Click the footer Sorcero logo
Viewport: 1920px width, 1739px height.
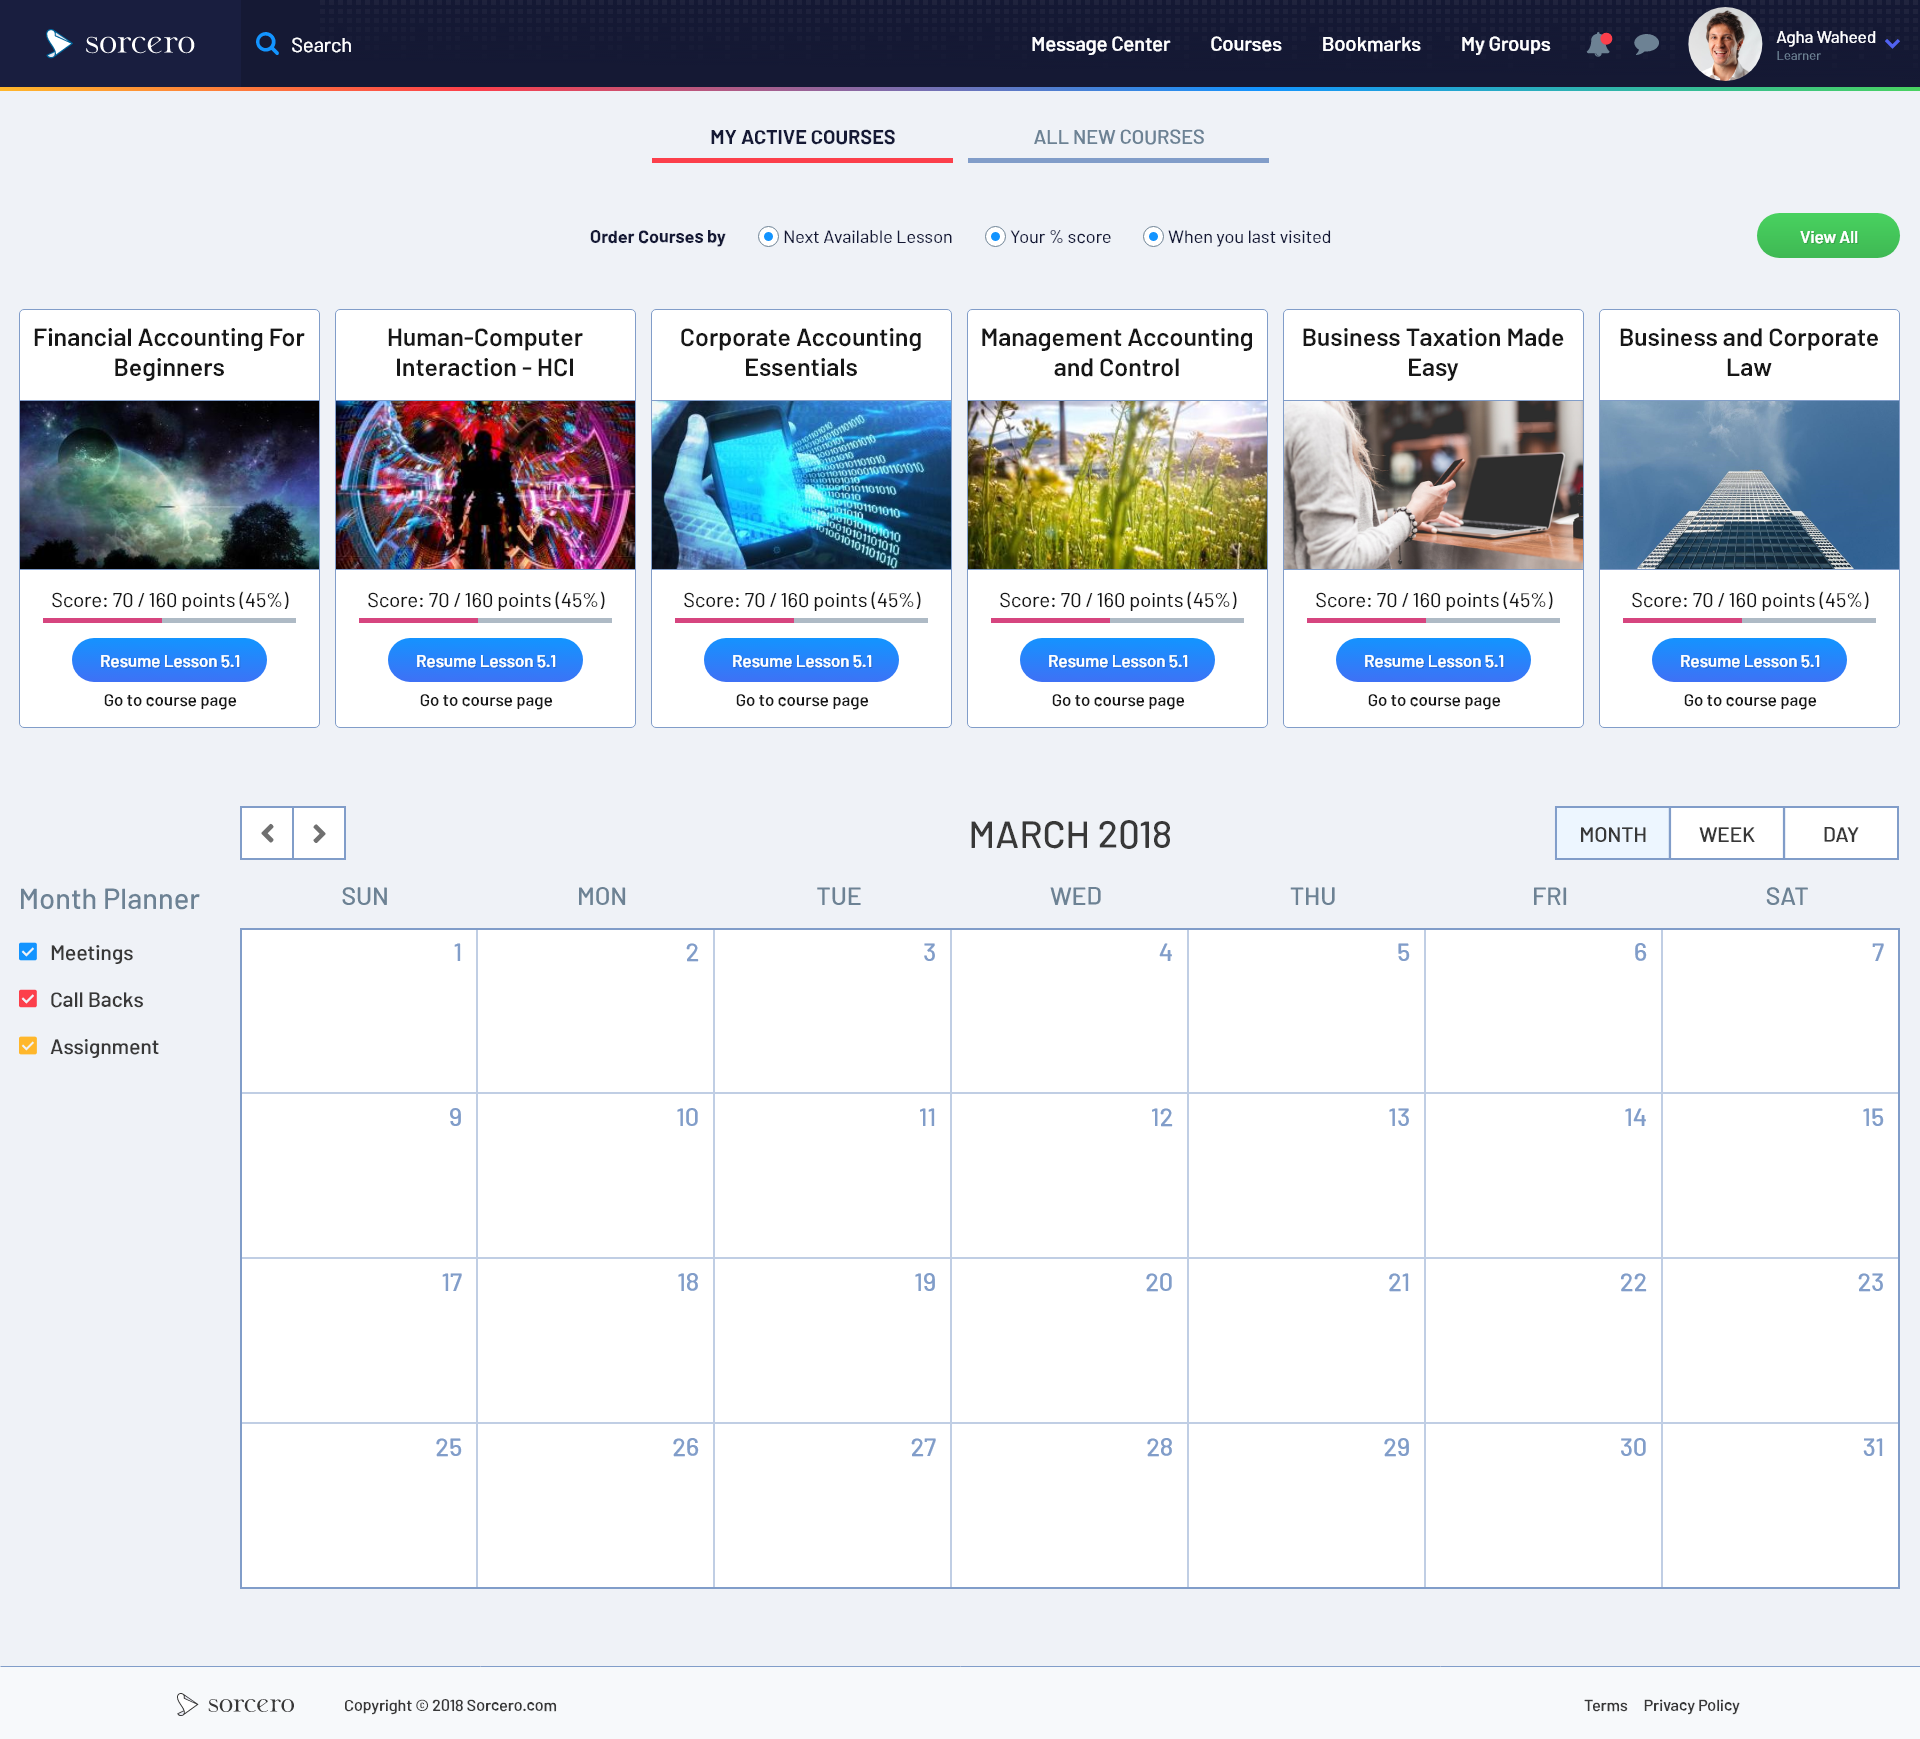click(236, 1704)
